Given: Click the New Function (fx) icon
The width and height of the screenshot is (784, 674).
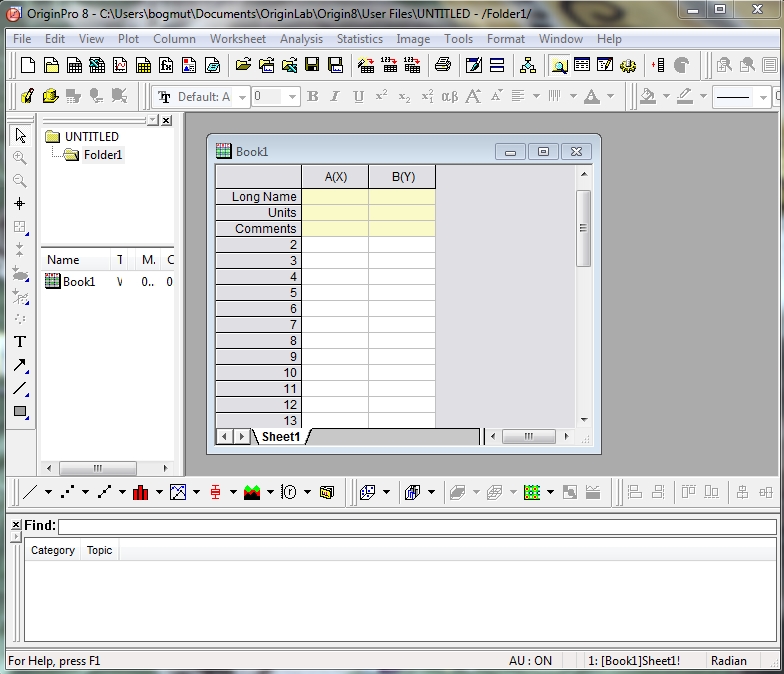Looking at the screenshot, I should tap(166, 65).
